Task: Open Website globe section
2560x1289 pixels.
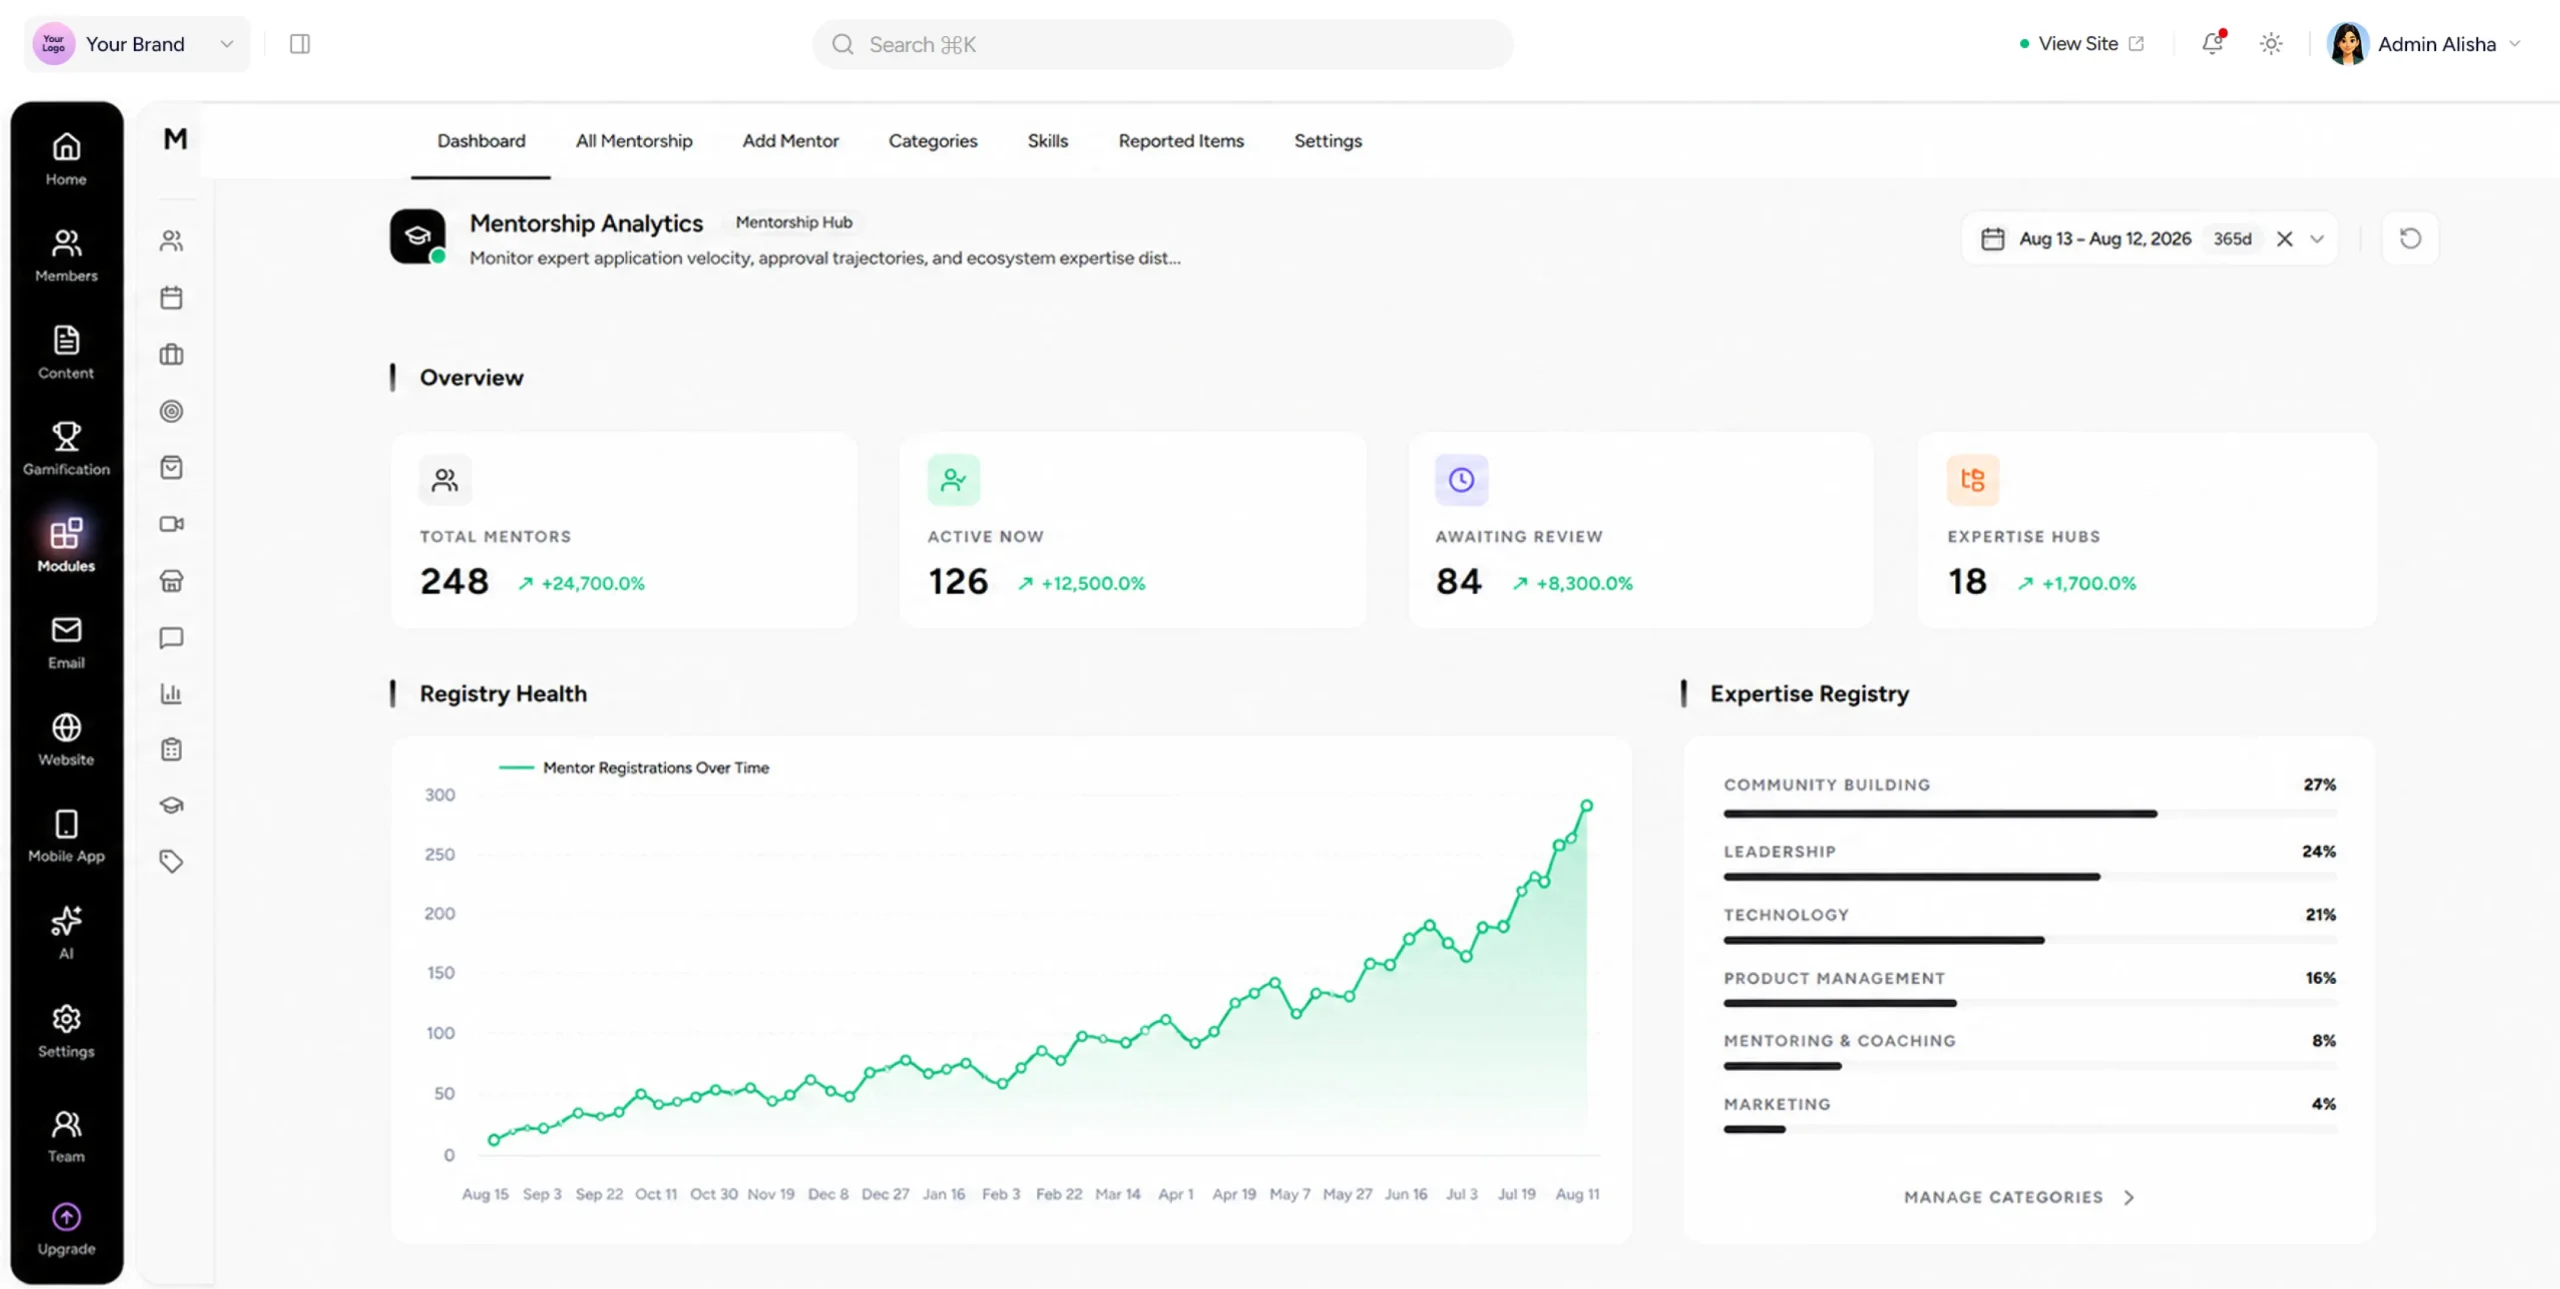Action: point(66,739)
